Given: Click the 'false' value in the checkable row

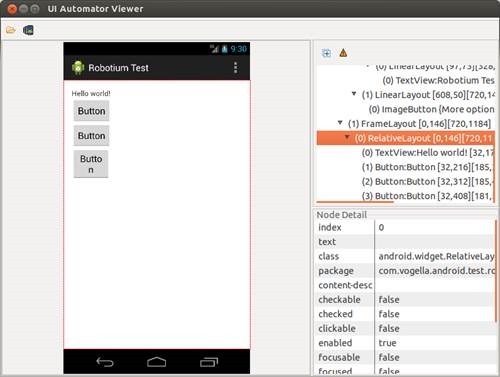Looking at the screenshot, I should [x=435, y=299].
